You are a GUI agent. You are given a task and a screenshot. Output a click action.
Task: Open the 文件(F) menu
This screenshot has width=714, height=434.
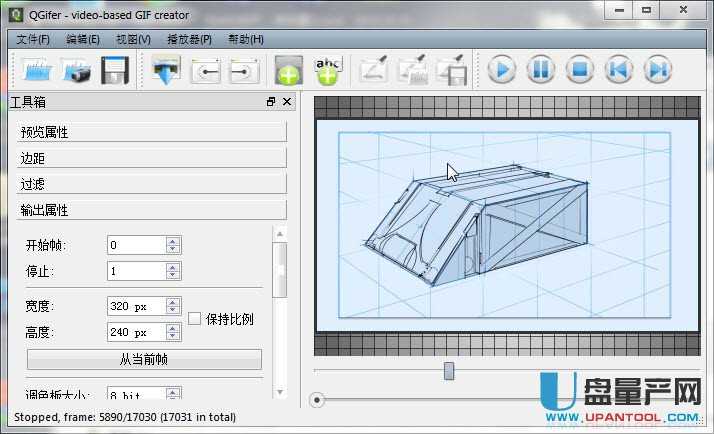point(33,39)
